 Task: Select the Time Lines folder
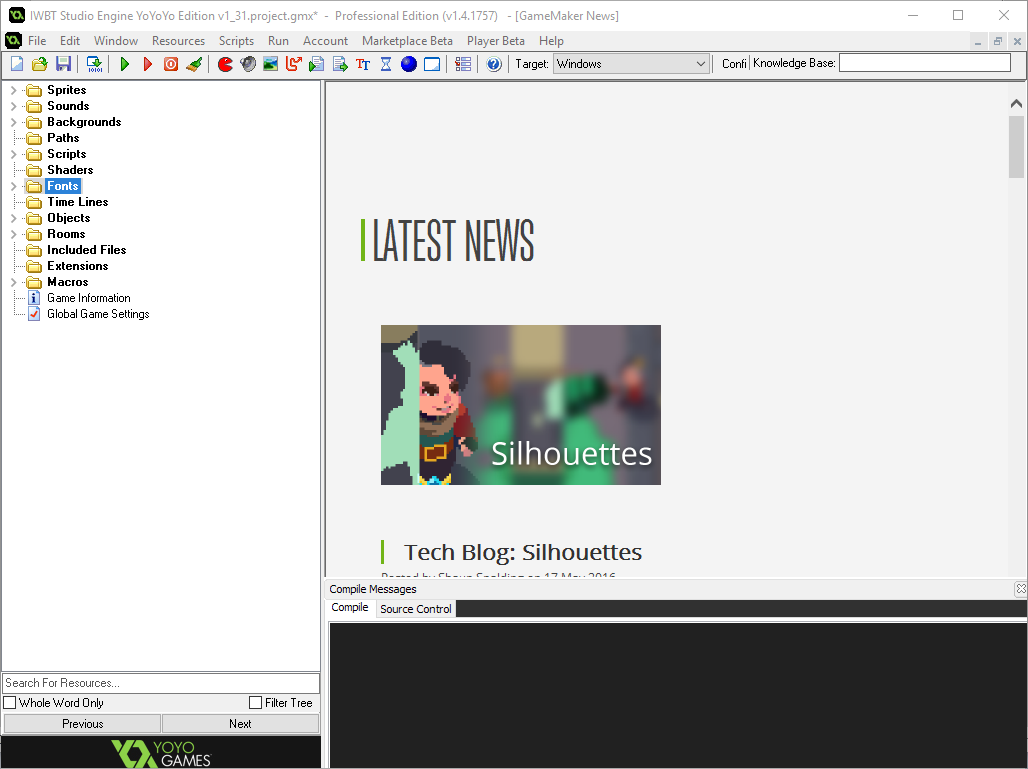[77, 202]
